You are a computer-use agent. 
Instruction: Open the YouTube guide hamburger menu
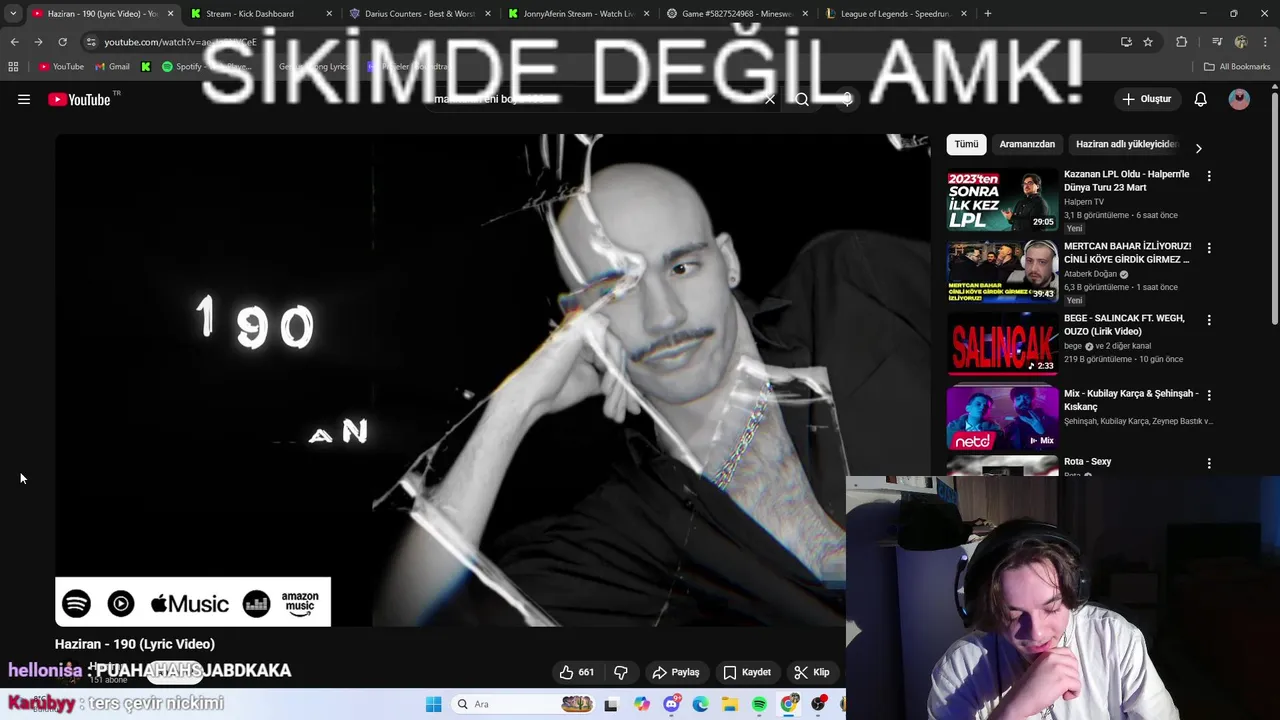[24, 99]
